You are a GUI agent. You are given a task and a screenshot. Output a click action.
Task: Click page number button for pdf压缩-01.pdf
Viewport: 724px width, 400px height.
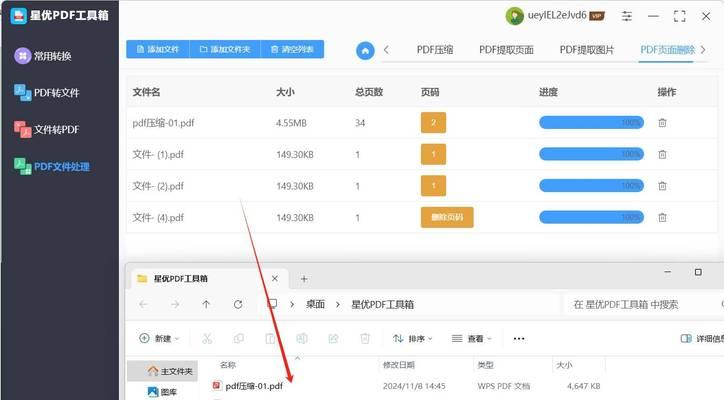click(x=433, y=122)
